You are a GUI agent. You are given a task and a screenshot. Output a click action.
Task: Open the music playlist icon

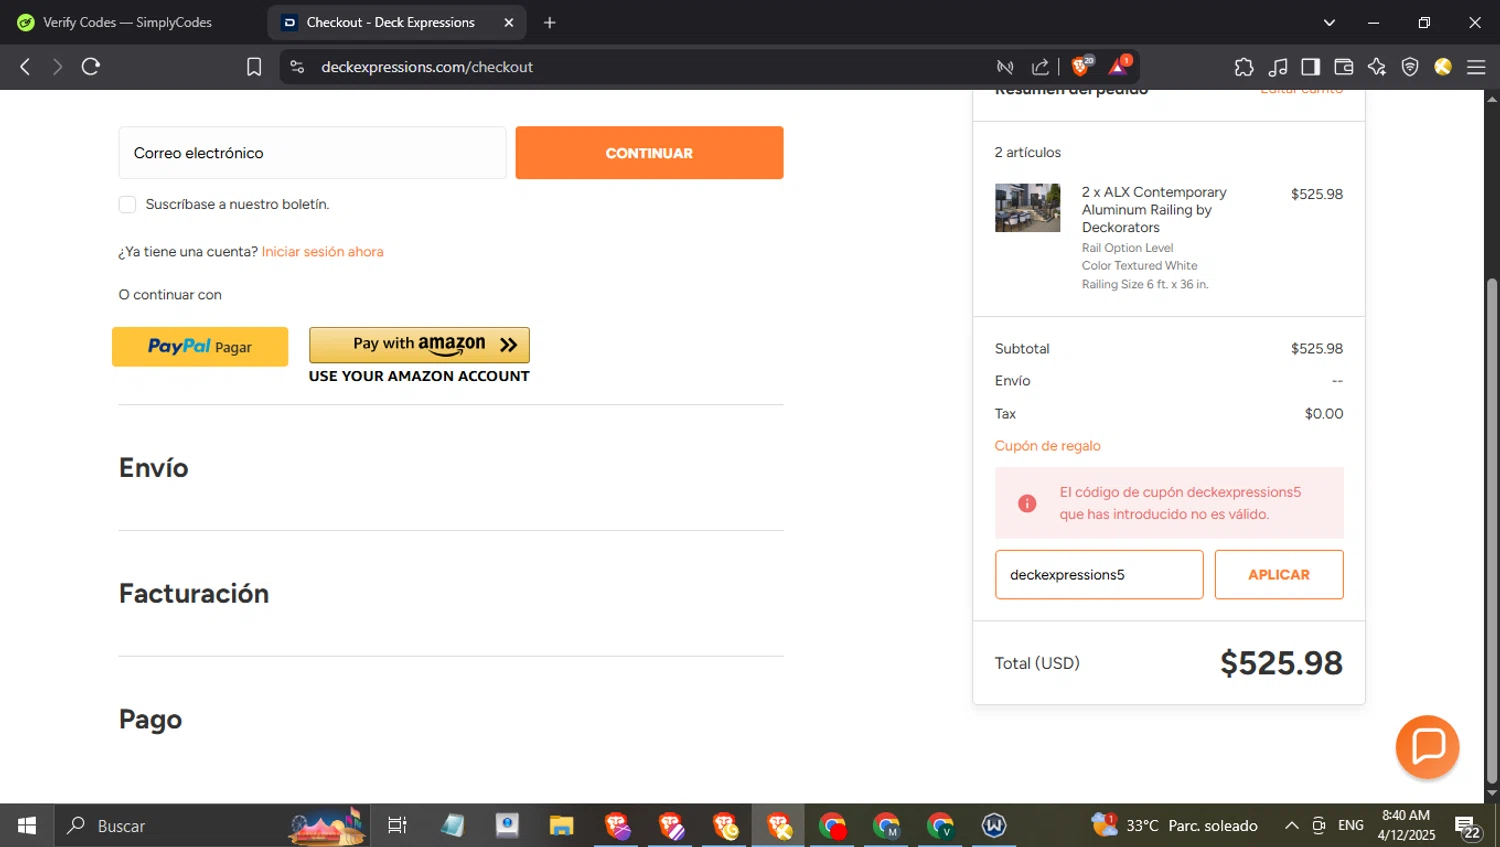[x=1277, y=67]
